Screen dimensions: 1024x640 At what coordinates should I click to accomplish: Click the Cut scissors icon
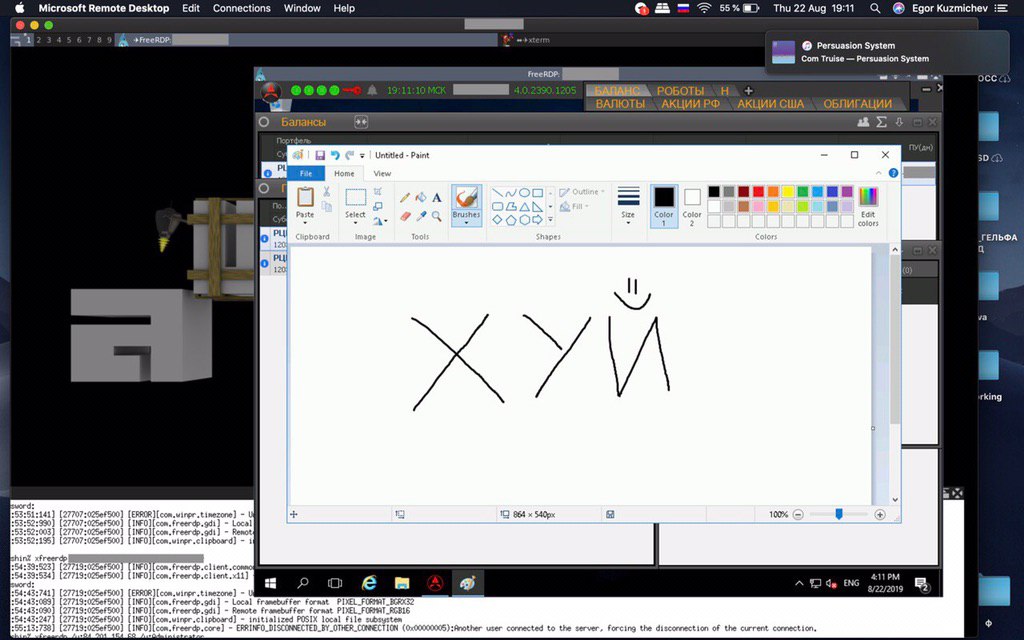tap(327, 192)
